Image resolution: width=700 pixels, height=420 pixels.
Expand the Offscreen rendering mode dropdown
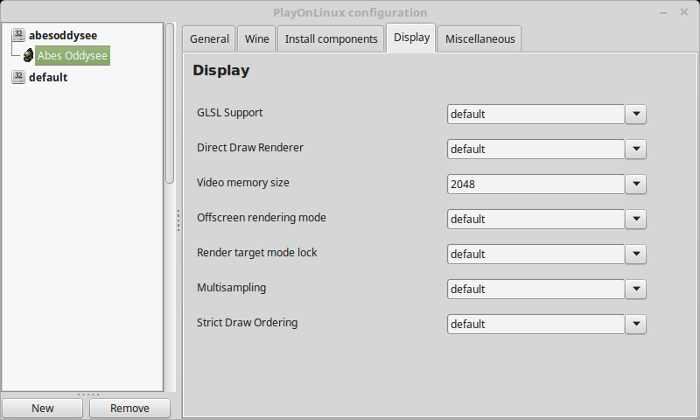[636, 219]
